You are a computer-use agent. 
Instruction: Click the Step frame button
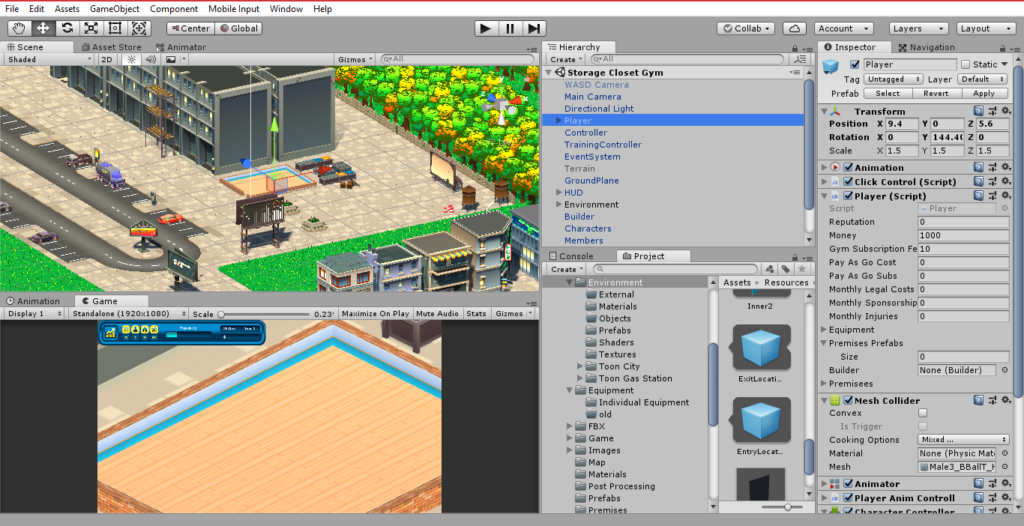tap(535, 28)
